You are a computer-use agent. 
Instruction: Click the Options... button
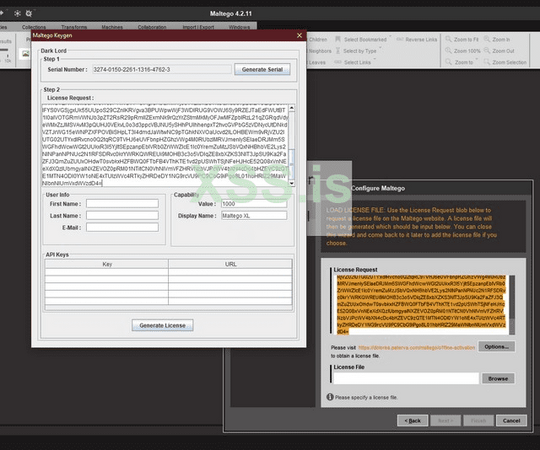[x=496, y=347]
